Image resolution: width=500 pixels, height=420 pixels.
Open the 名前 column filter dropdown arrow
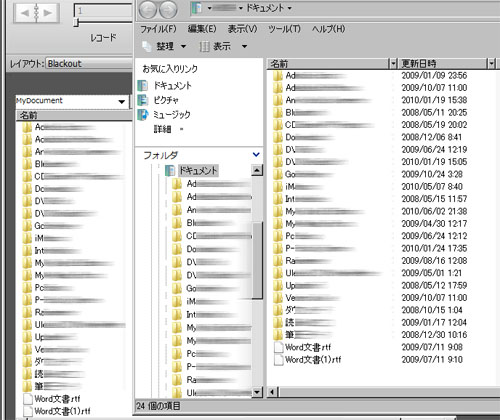pos(393,63)
